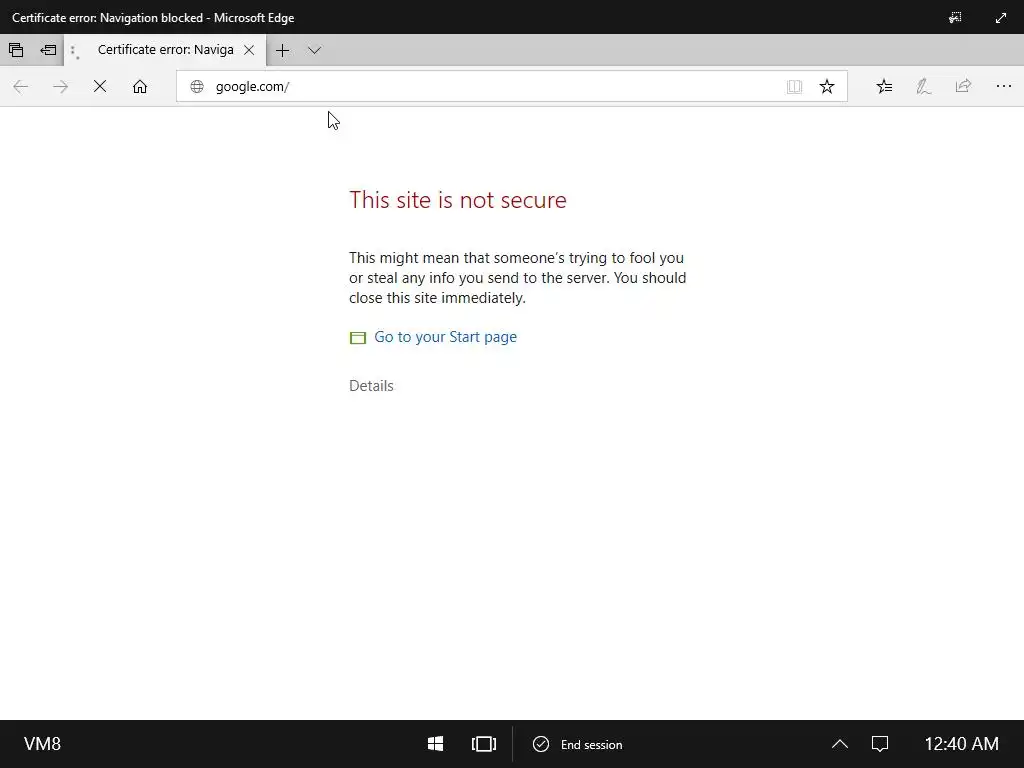Show hidden system tray icons chevron
The image size is (1024, 768).
point(840,744)
